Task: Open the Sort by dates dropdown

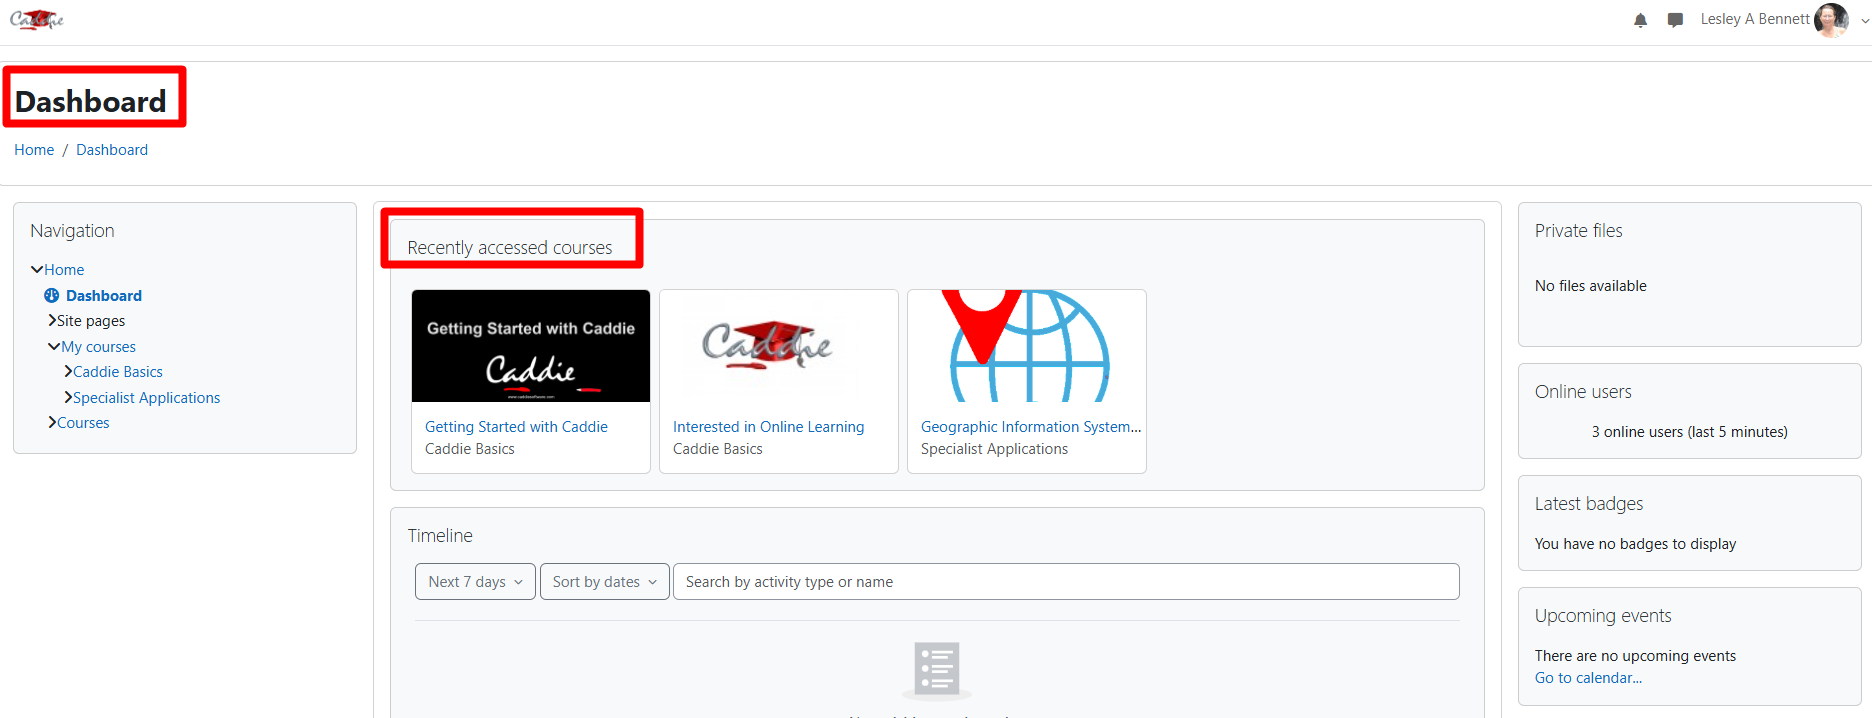Action: coord(604,582)
